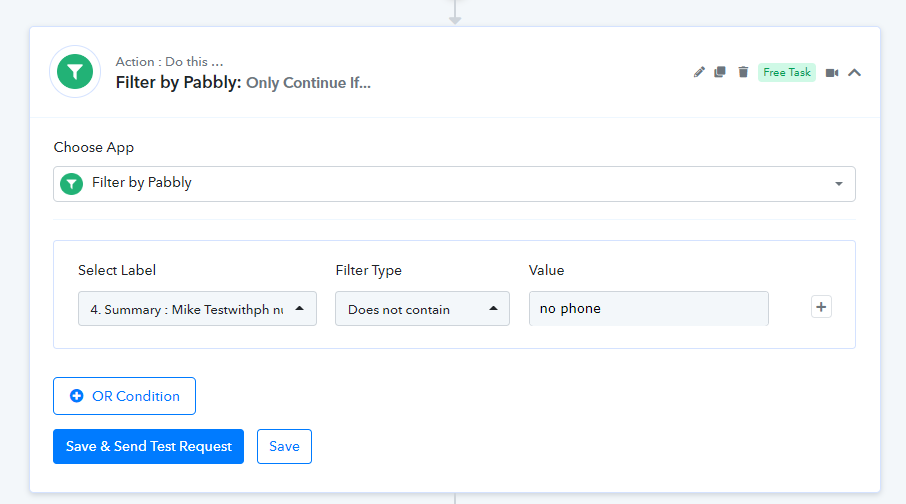The image size is (906, 504).
Task: Delete the filter step with trash icon
Action: (743, 72)
